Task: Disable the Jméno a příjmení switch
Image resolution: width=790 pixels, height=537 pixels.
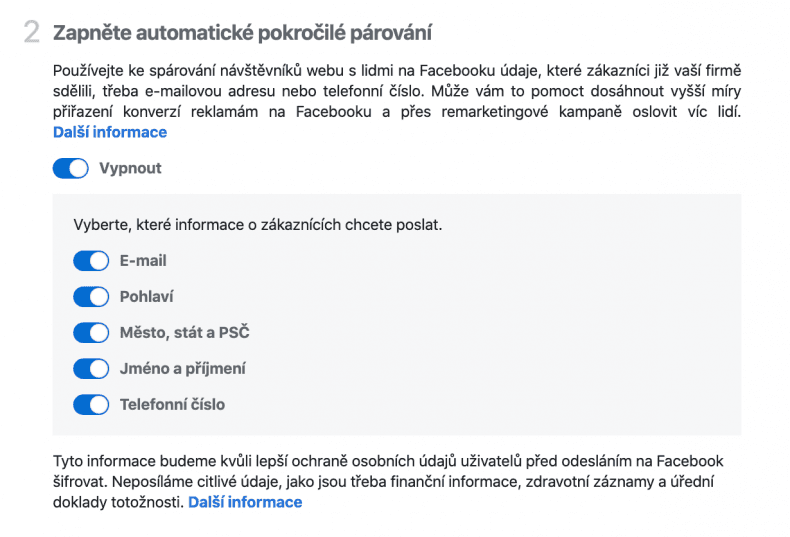Action: point(91,369)
